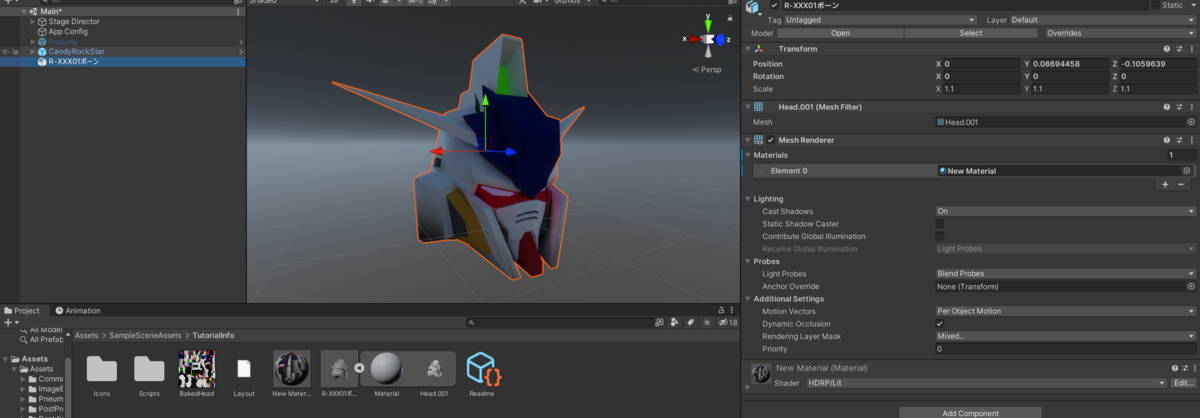Expand Stage Director hierarchy node
The width and height of the screenshot is (1200, 418).
[x=32, y=21]
